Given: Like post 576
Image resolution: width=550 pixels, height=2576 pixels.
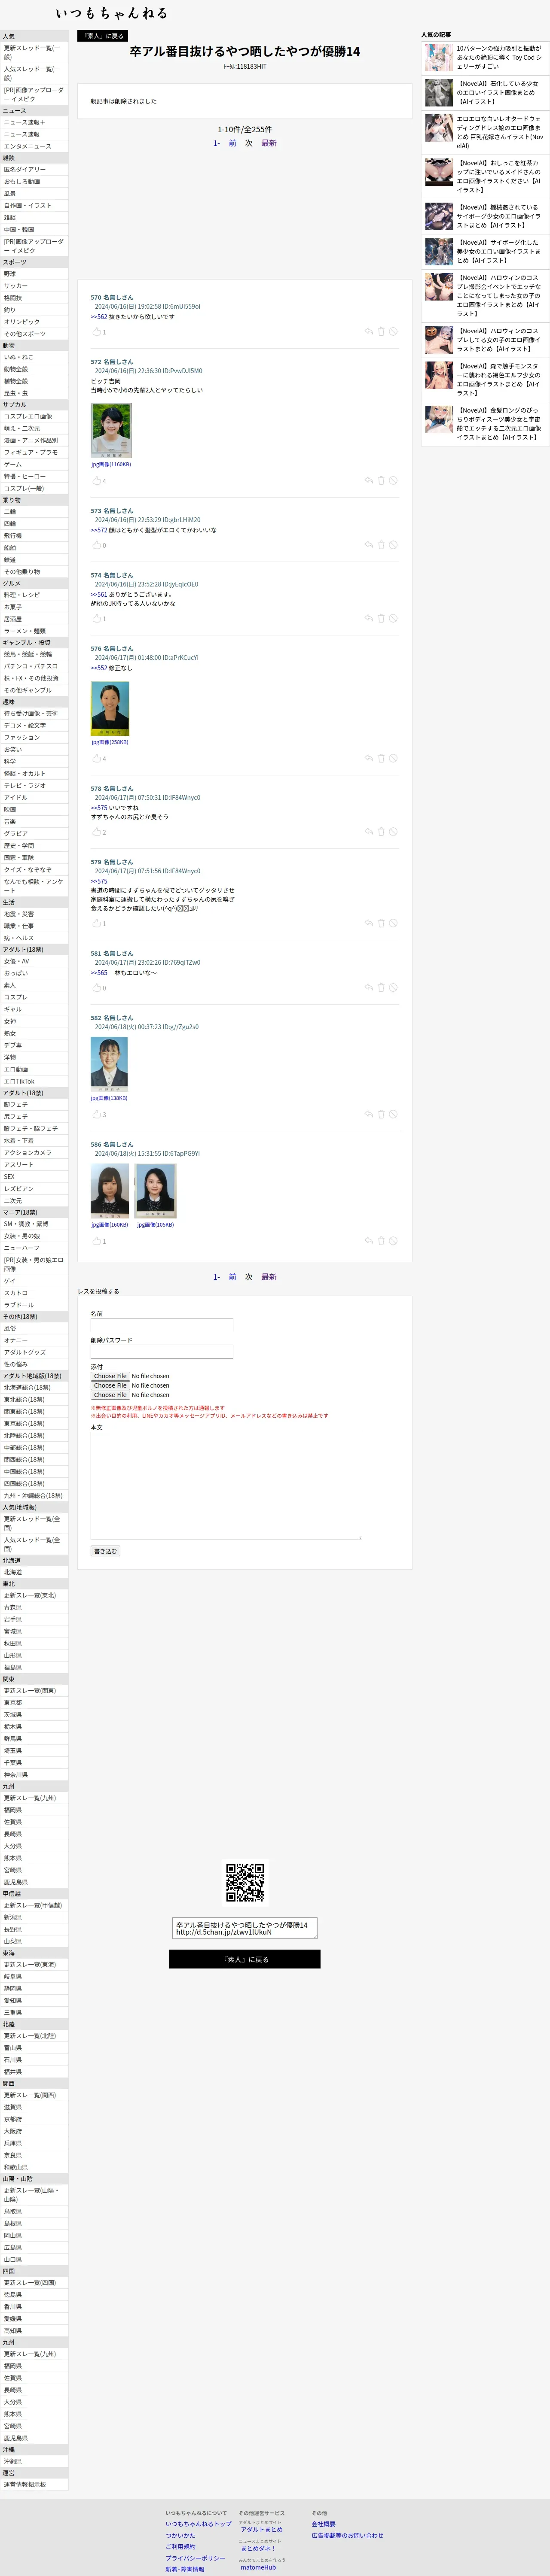Looking at the screenshot, I should coord(97,758).
